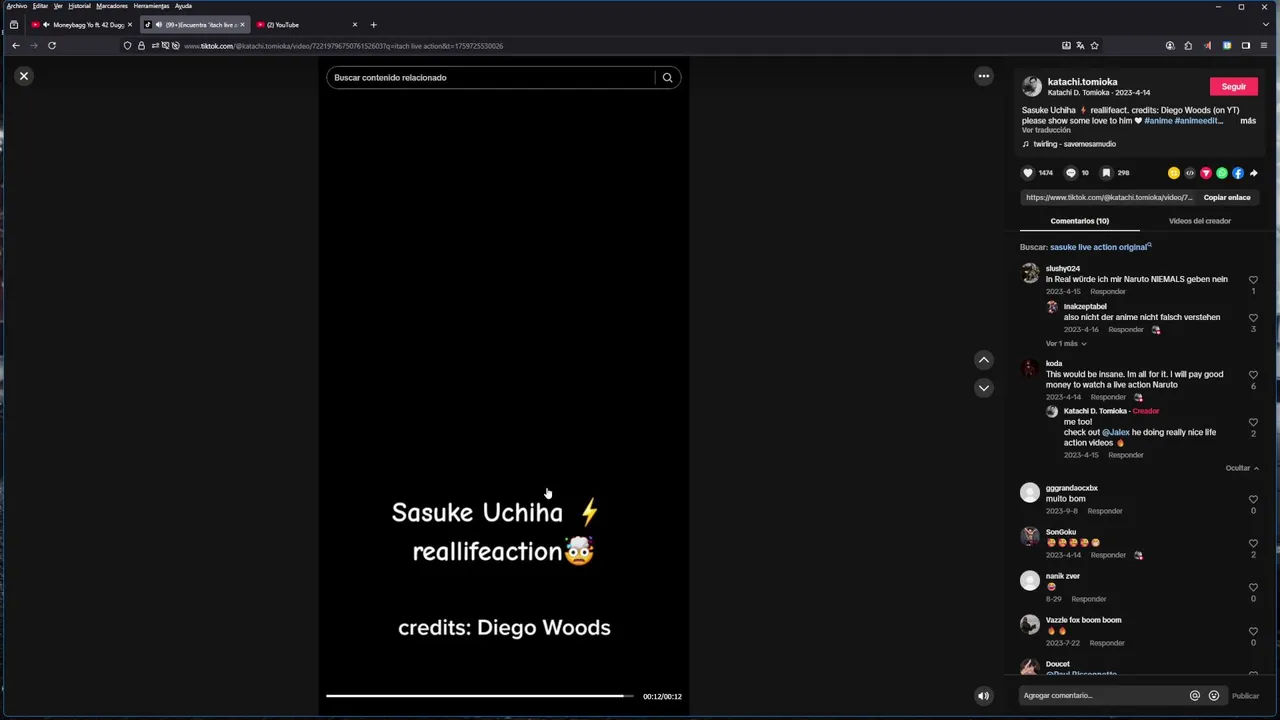Search 'sasuke live action original' suggestion

point(1100,247)
